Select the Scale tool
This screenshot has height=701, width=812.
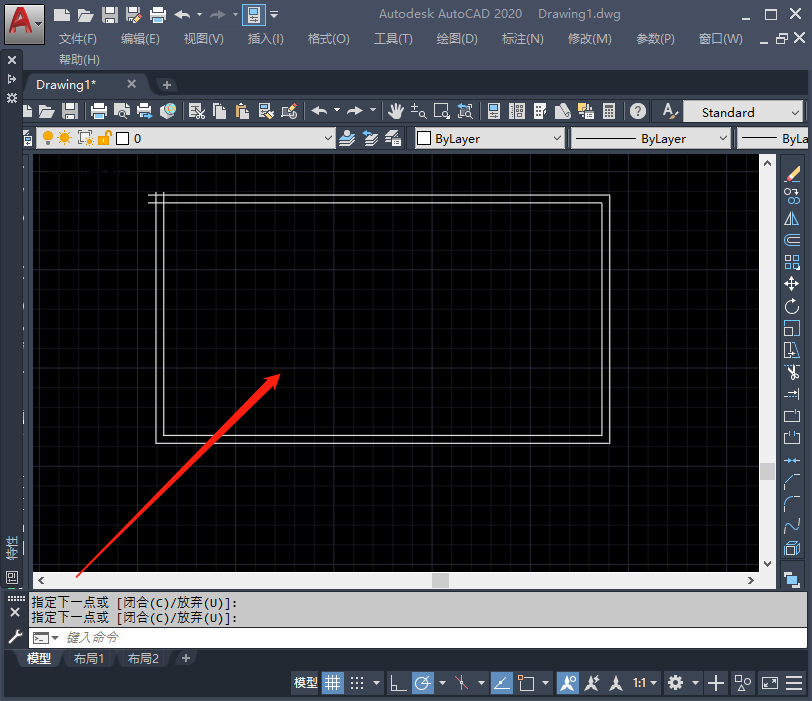792,328
